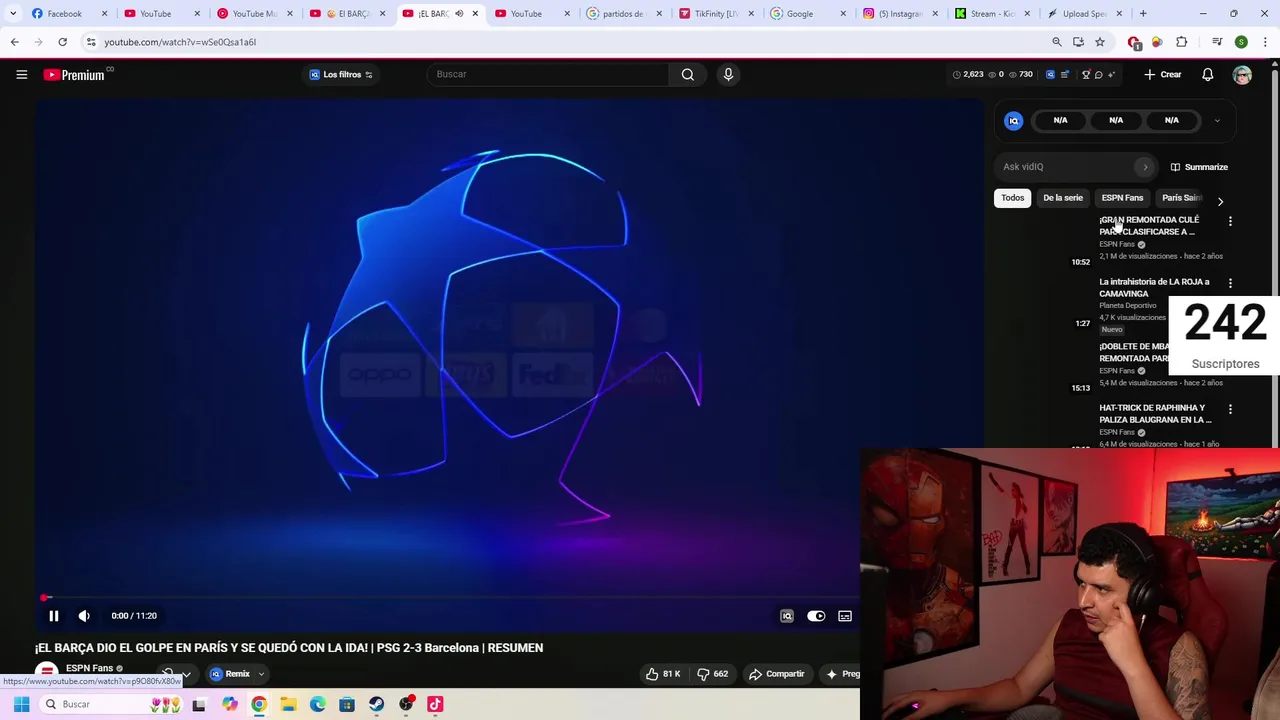Select the ESPN Fans chip
The width and height of the screenshot is (1280, 720).
[x=1122, y=198]
